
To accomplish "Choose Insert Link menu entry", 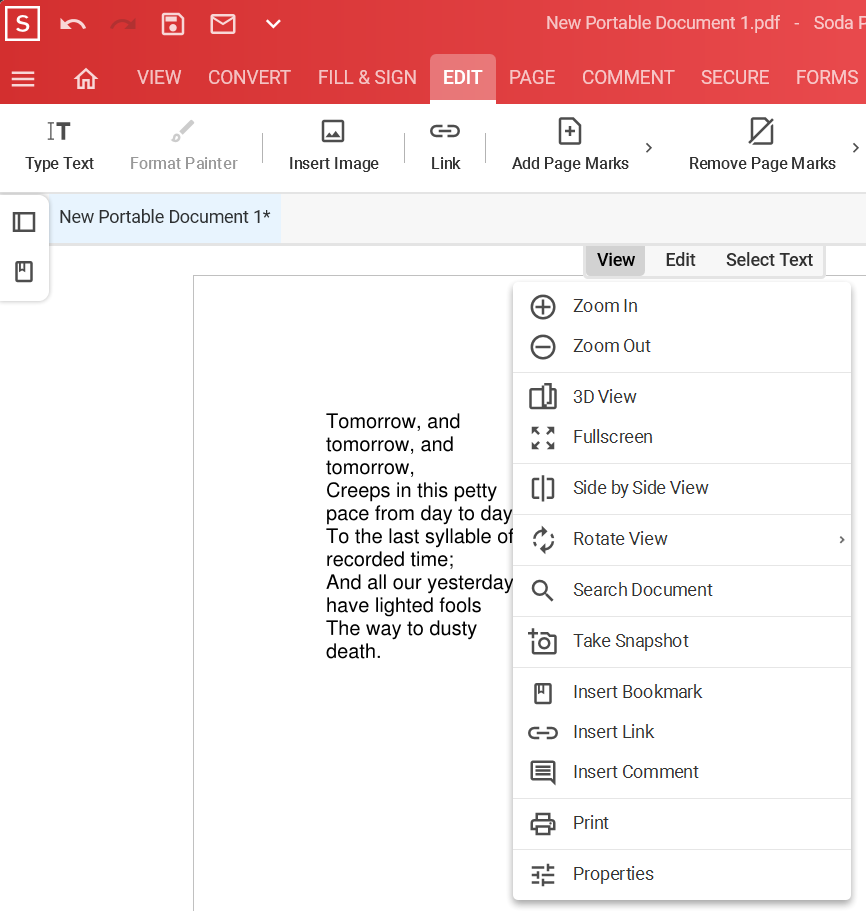I will (682, 732).
